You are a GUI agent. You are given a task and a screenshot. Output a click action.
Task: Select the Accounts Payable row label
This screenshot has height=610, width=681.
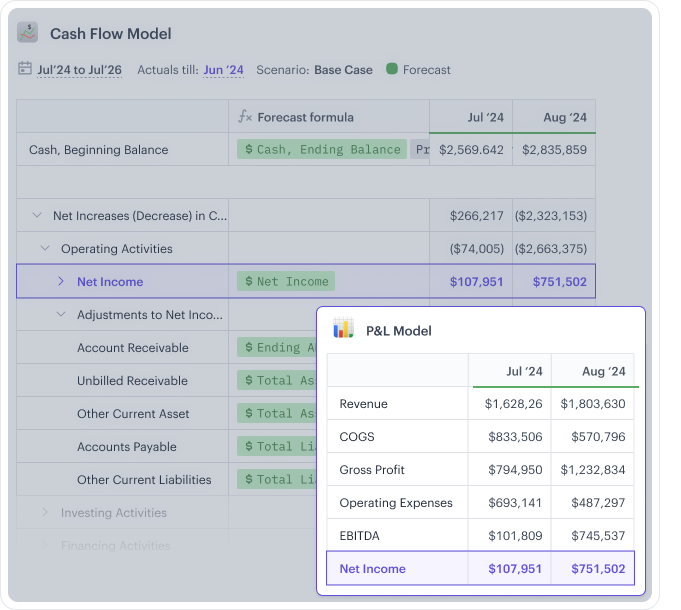tap(127, 447)
